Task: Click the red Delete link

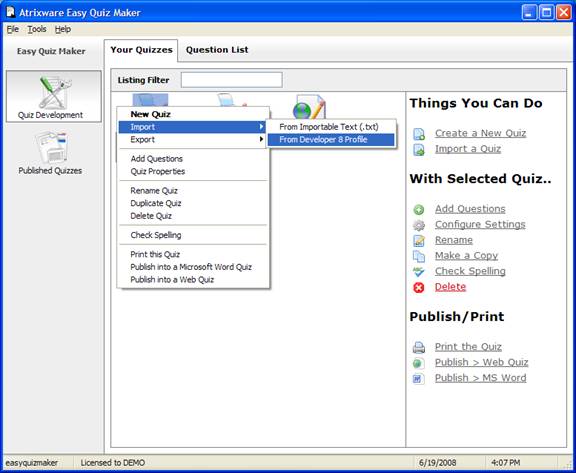Action: 450,287
